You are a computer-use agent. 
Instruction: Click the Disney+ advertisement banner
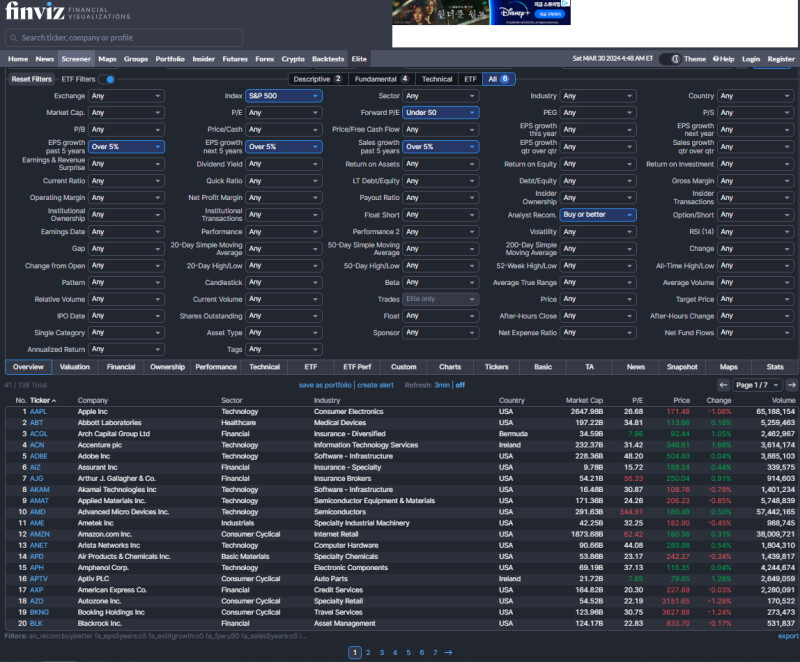click(481, 12)
